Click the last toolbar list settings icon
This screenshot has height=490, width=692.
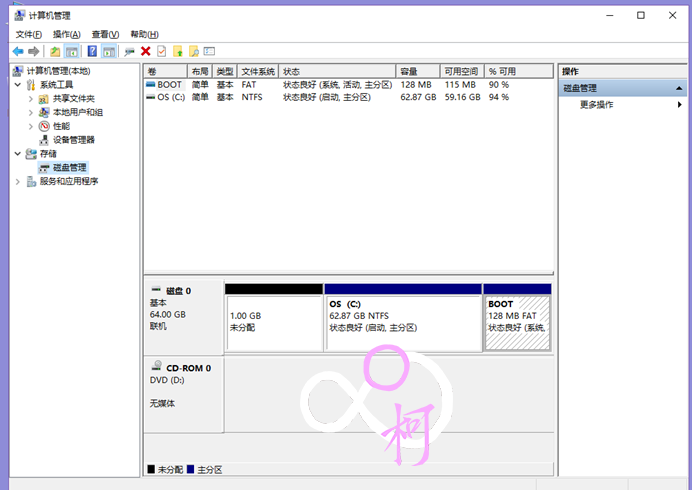210,52
